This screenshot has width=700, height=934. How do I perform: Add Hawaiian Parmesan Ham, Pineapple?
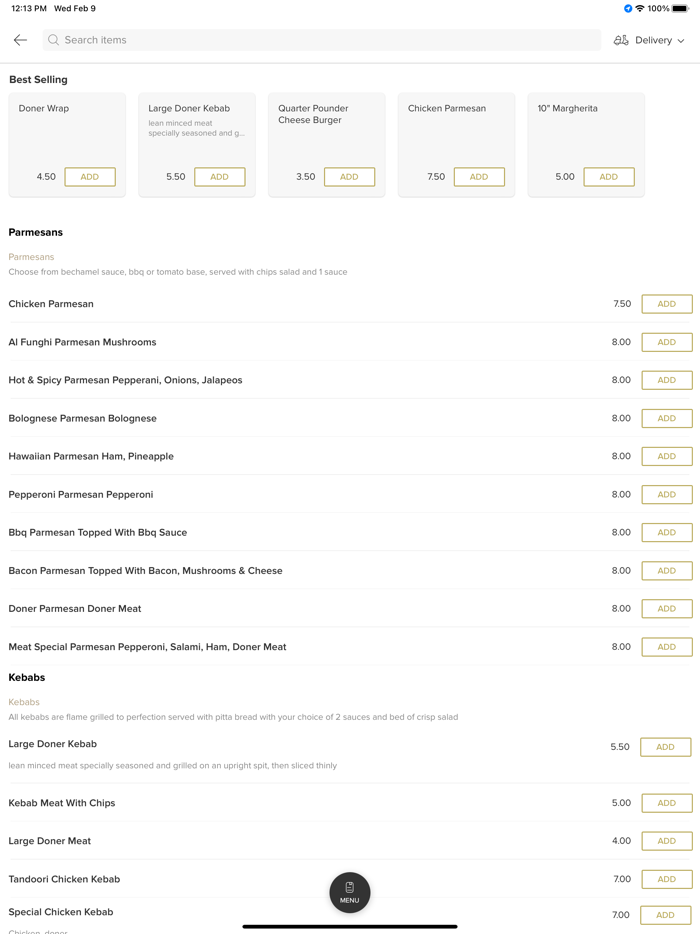pos(667,456)
